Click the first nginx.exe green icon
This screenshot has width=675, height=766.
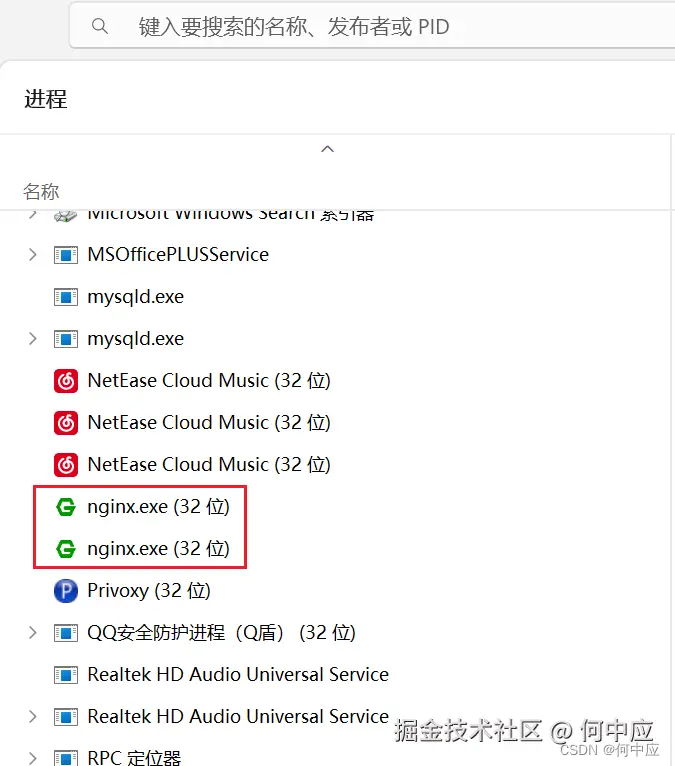pos(65,507)
